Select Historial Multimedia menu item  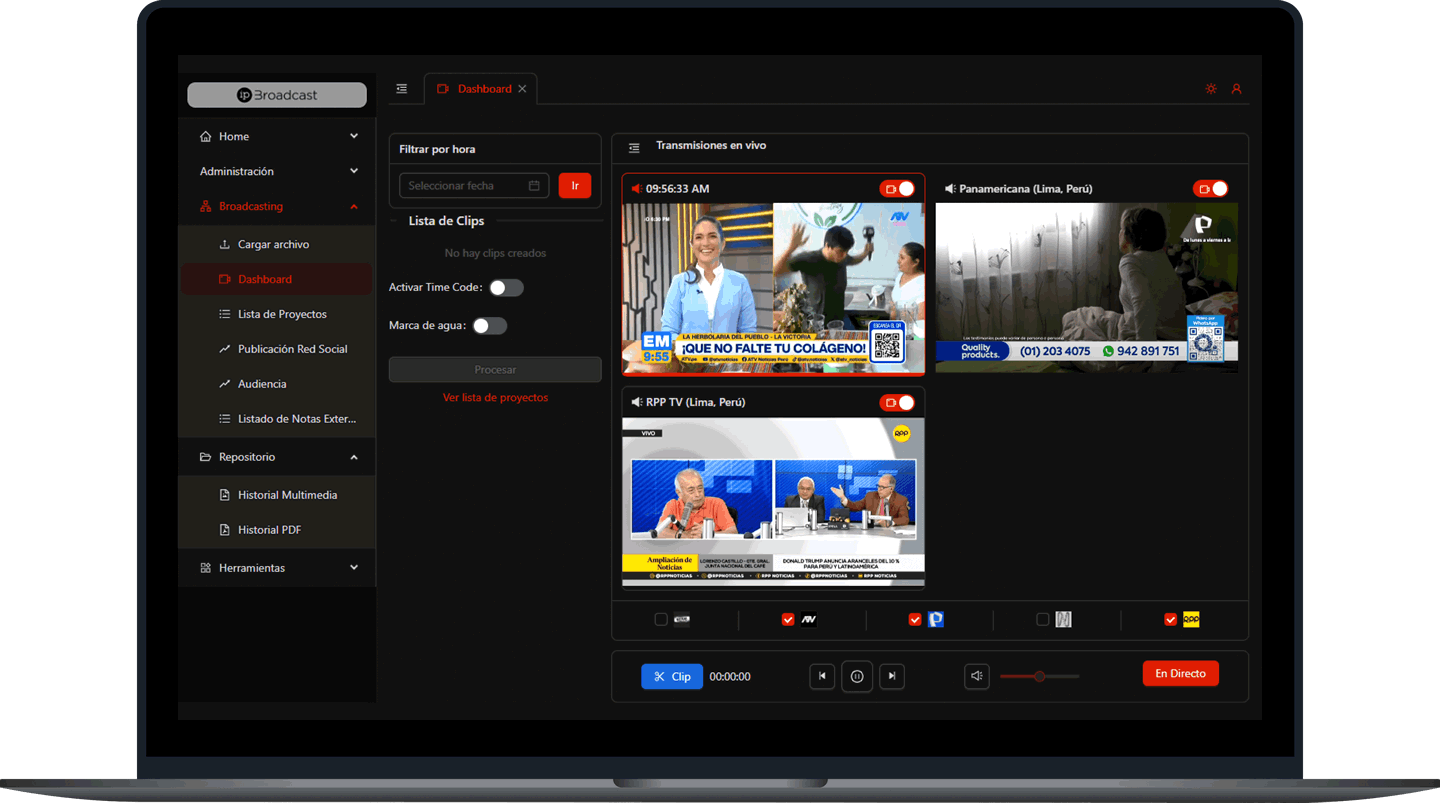(x=287, y=495)
